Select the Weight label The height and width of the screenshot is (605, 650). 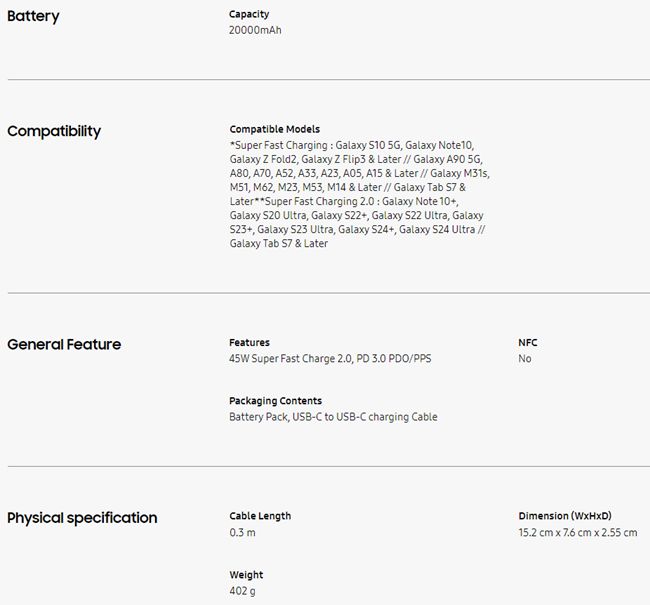pos(246,575)
